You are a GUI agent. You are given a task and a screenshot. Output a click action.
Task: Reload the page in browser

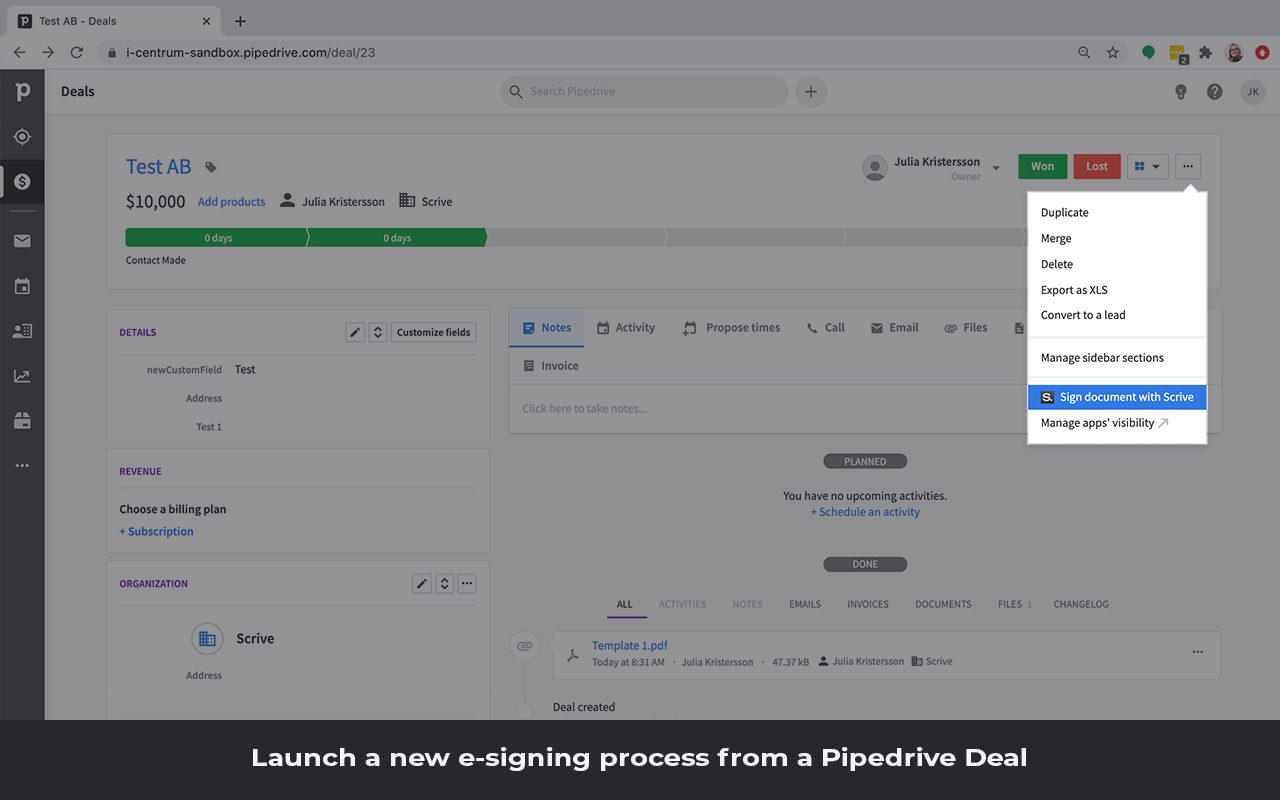coord(76,52)
